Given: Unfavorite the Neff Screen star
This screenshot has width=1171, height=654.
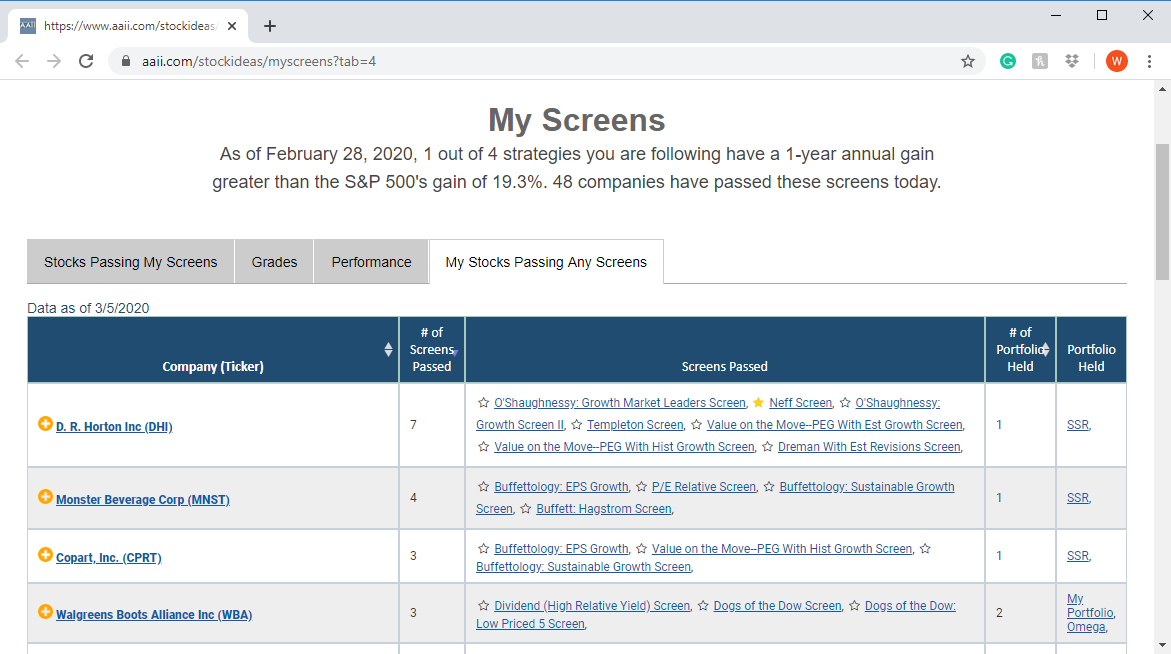Looking at the screenshot, I should tap(759, 403).
